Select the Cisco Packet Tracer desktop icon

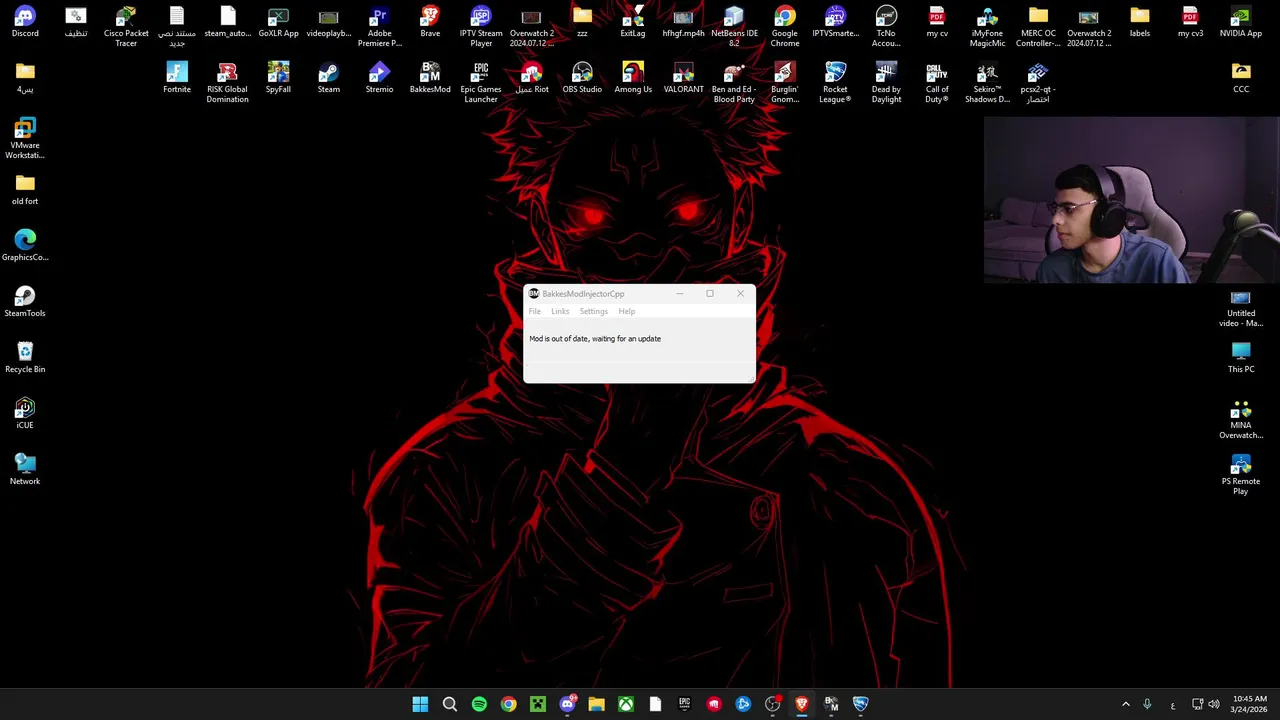126,27
